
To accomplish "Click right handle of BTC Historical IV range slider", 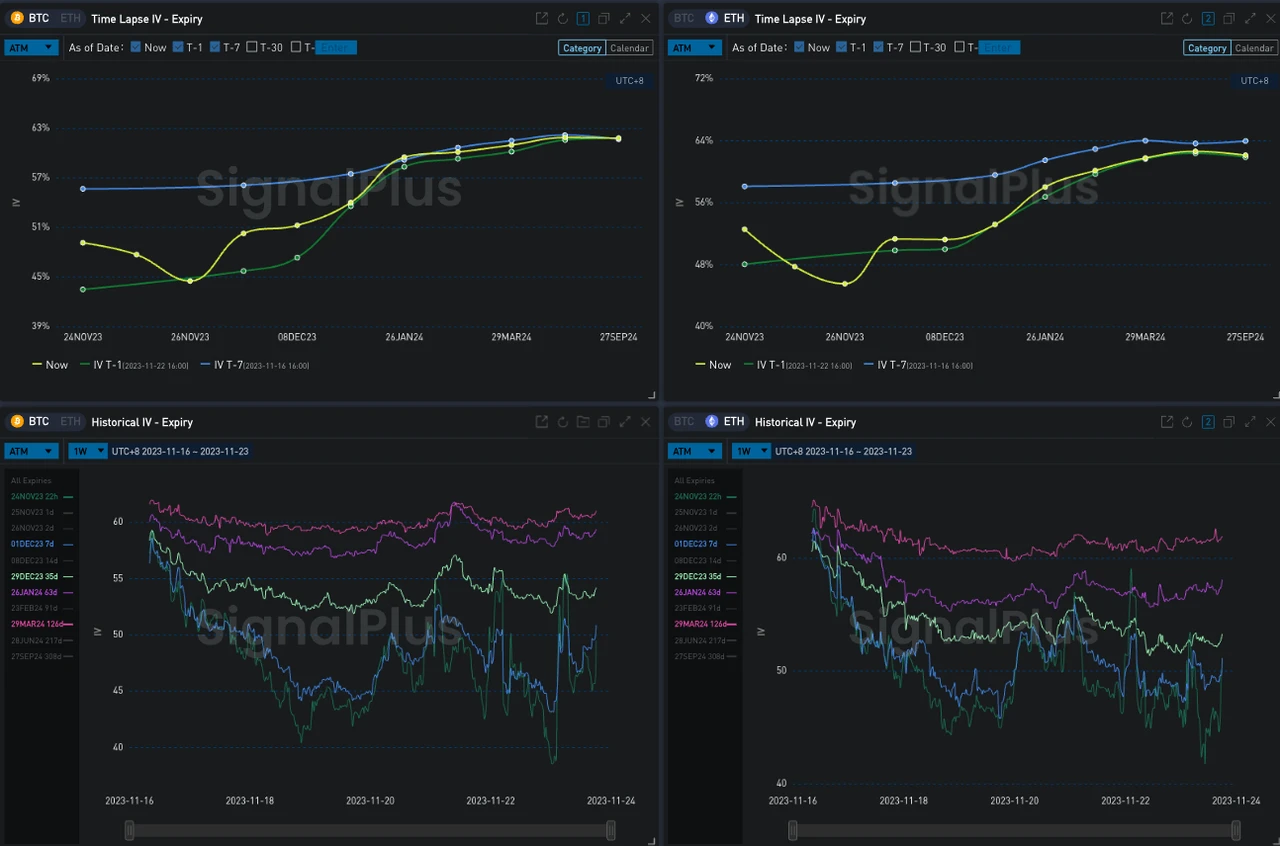I will pos(610,830).
